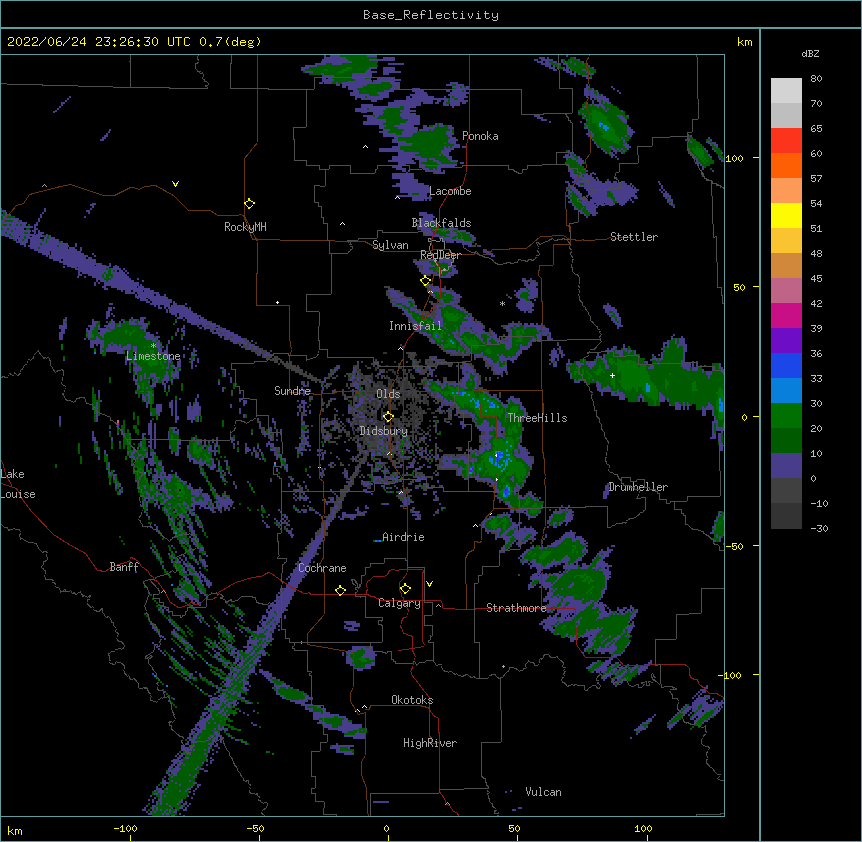Screen dimensions: 862x842
Task: Click the yellow diamond between Olds and Didsbury
Action: point(388,417)
